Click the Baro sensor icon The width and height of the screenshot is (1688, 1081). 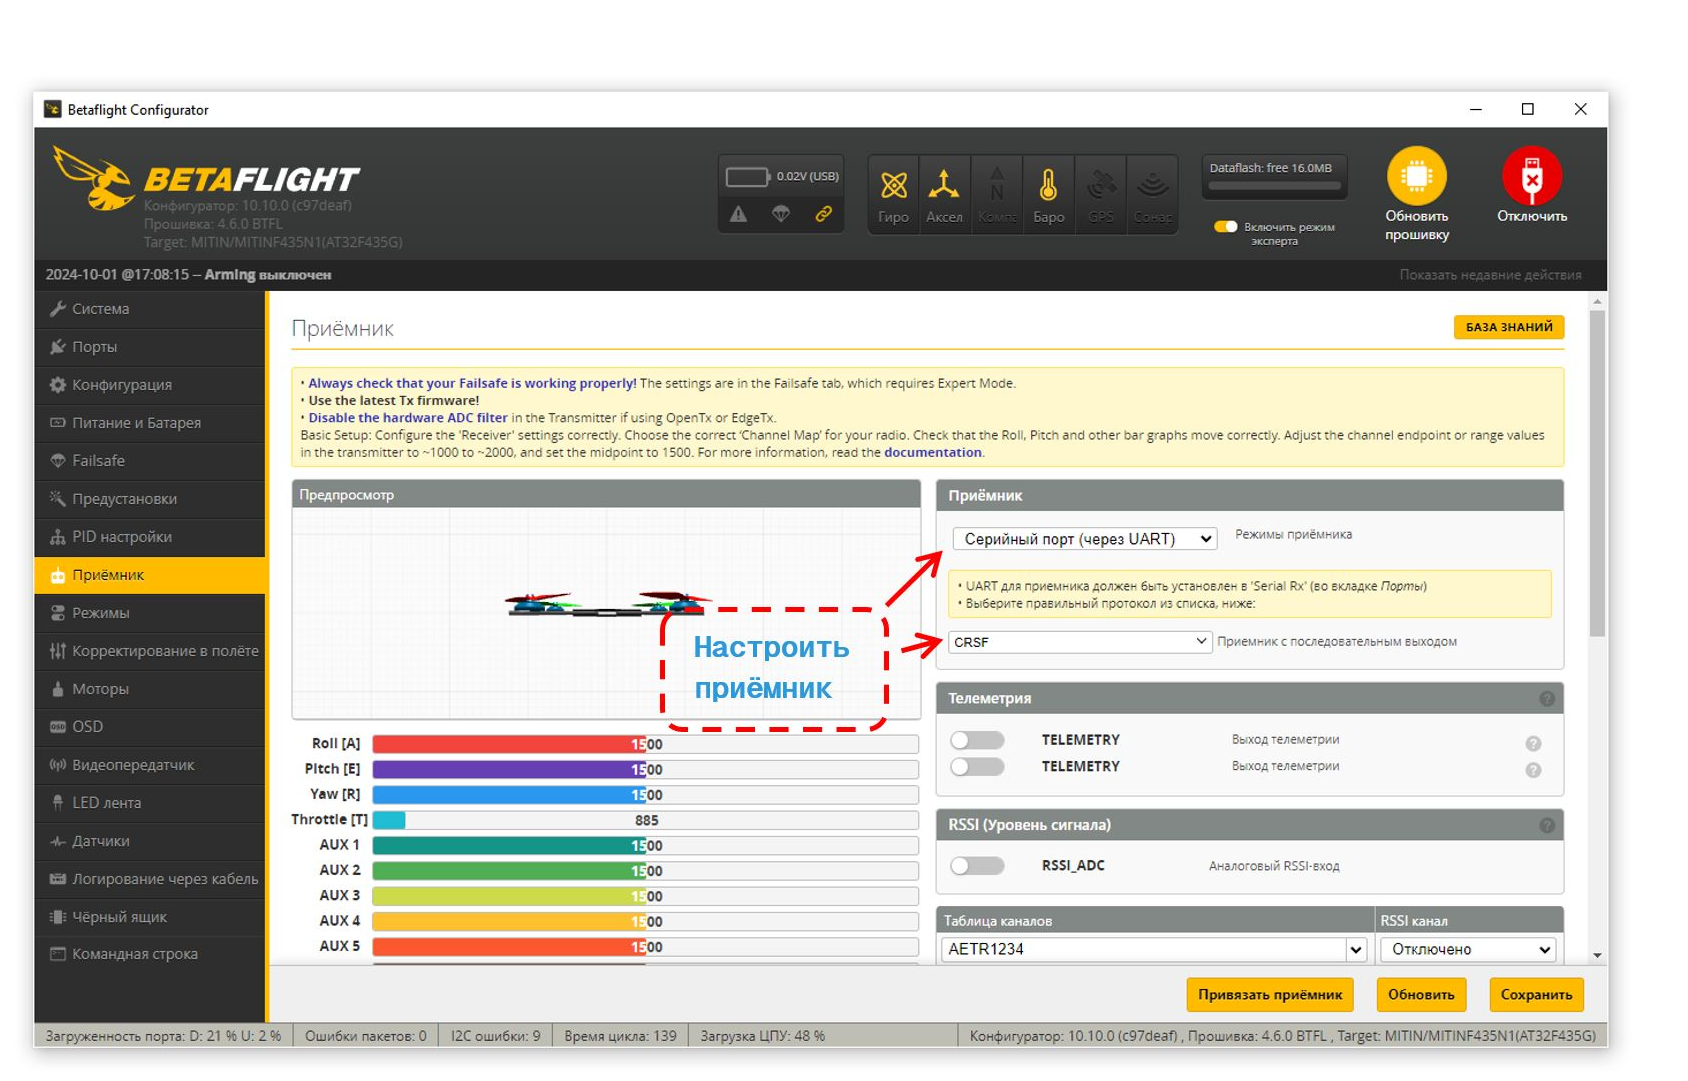1048,186
